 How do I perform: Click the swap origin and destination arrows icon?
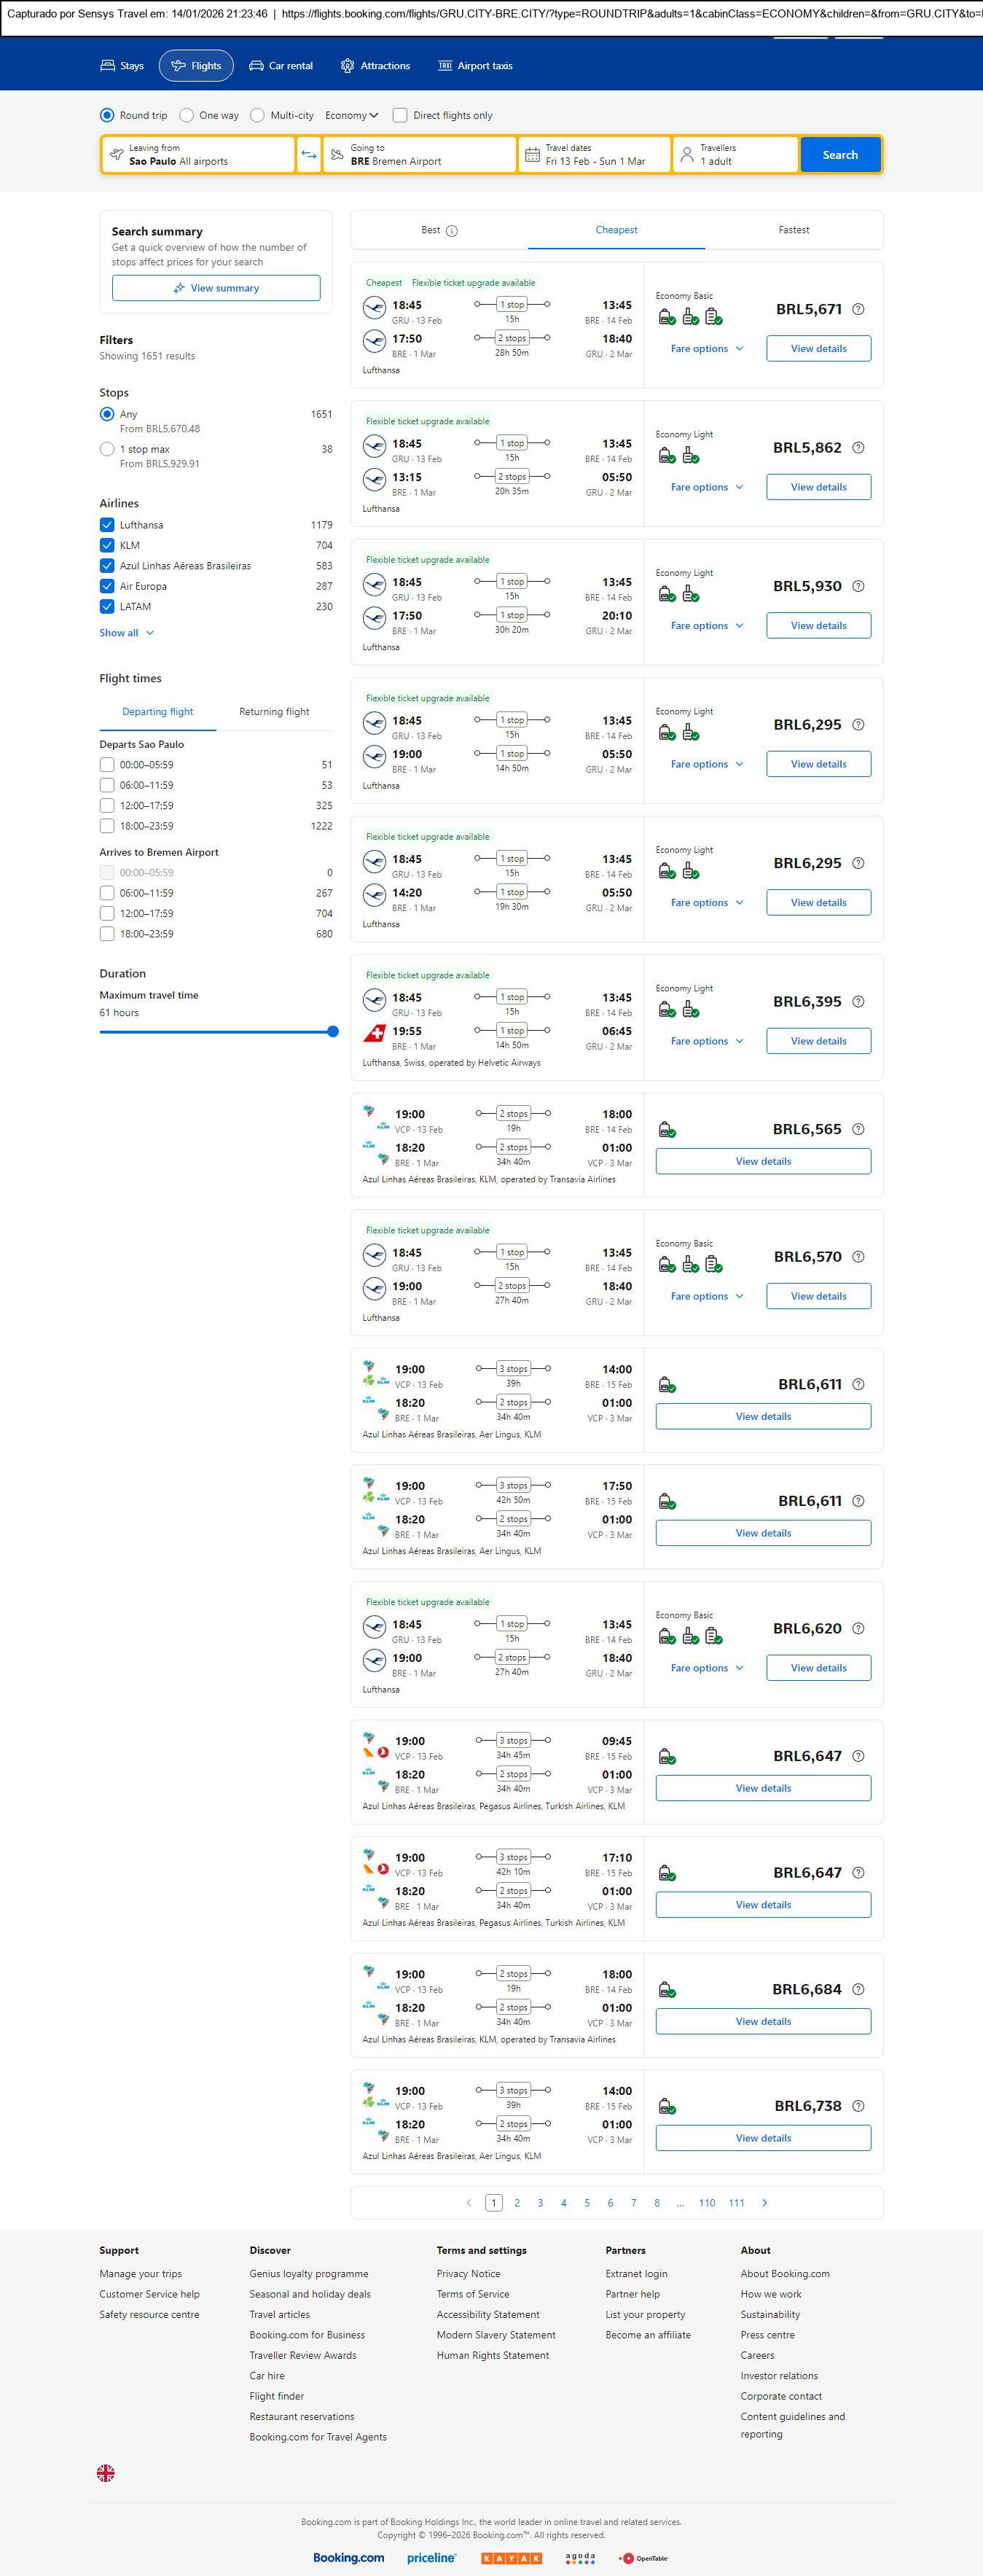pyautogui.click(x=309, y=155)
